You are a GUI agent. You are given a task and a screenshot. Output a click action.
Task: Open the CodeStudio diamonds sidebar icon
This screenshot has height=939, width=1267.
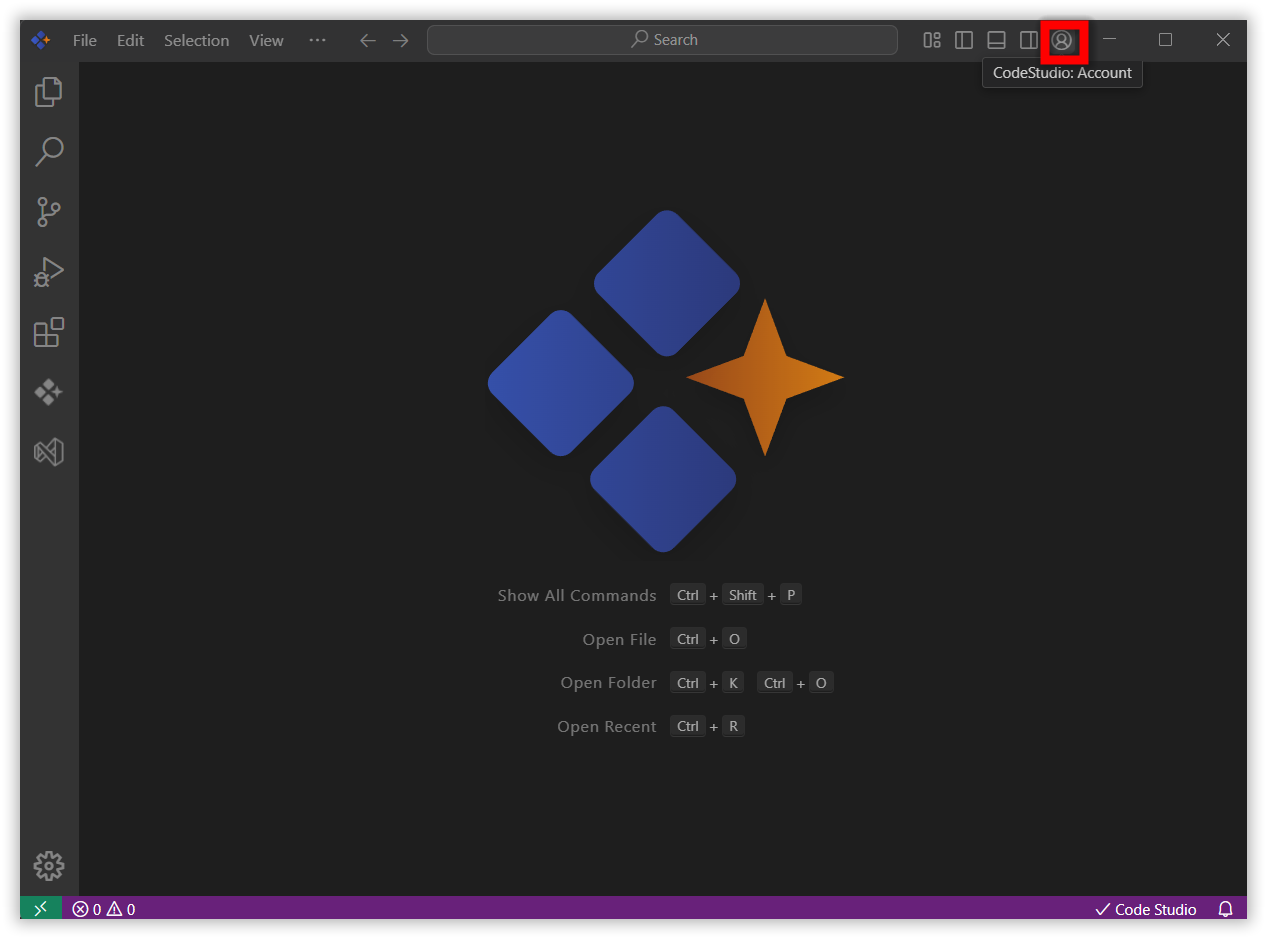(48, 392)
